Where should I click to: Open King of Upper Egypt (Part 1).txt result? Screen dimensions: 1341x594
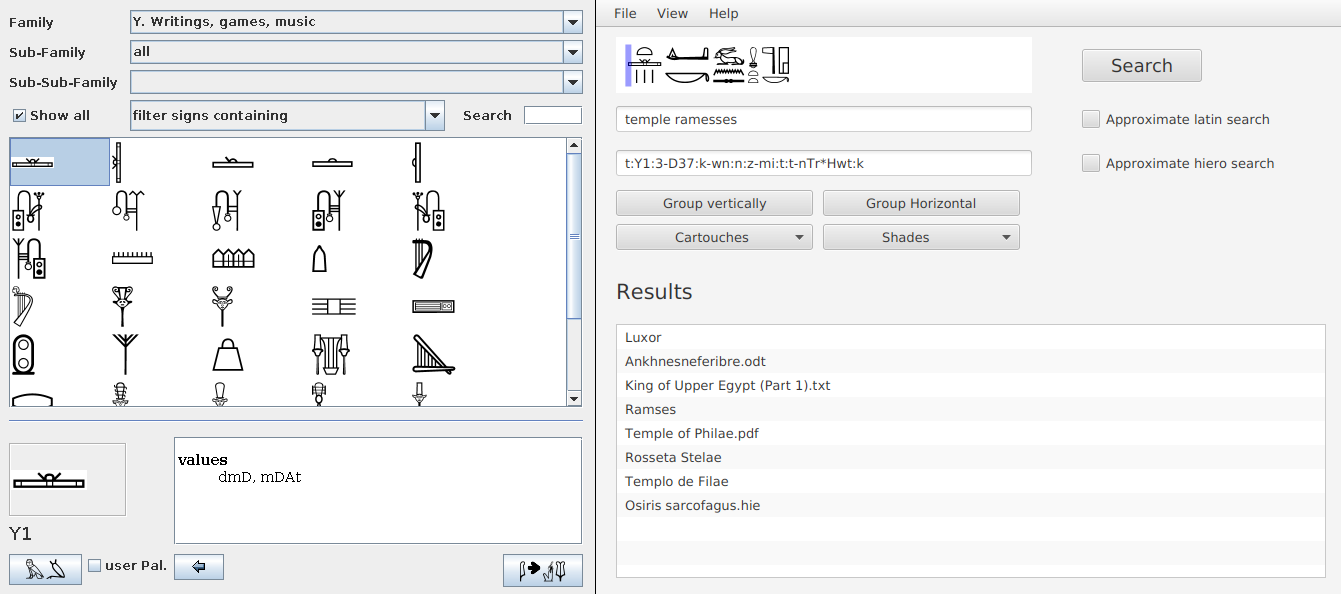(970, 385)
